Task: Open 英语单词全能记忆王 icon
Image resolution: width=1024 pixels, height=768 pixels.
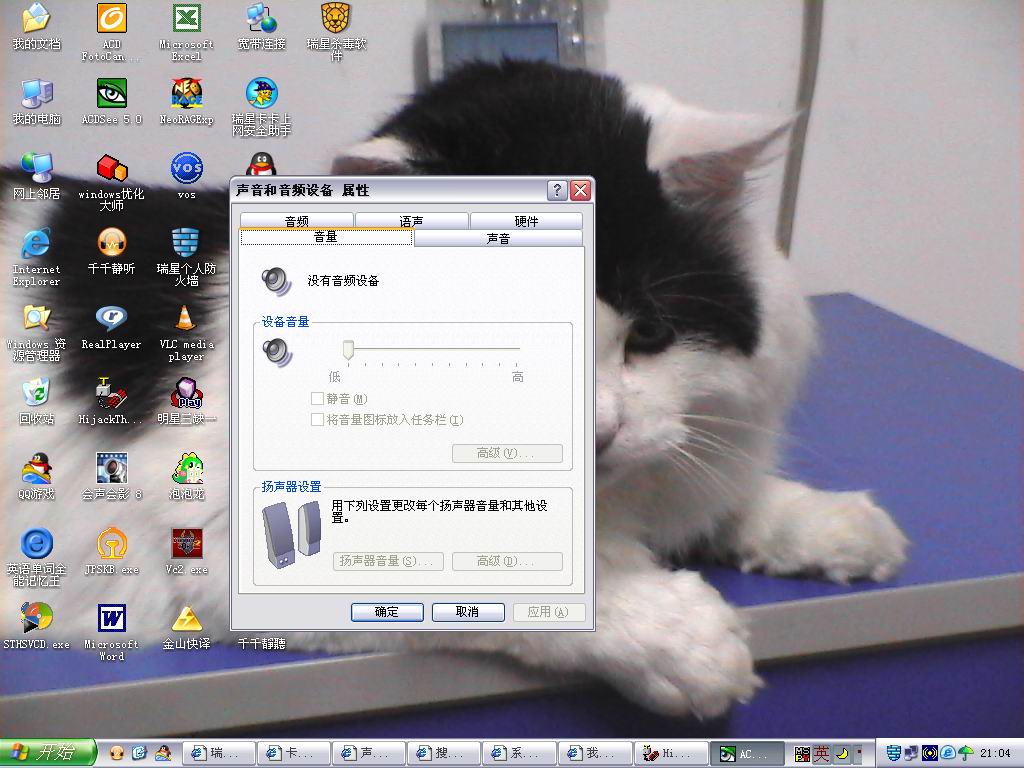Action: point(37,558)
